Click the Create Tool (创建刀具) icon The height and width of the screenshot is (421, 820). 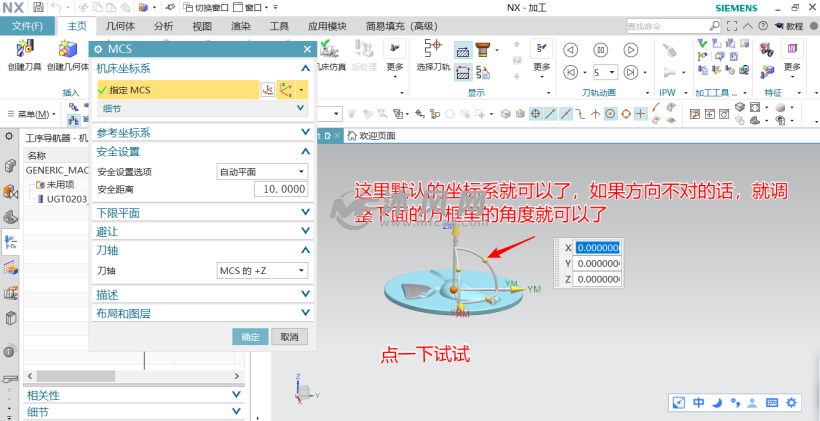tap(24, 50)
